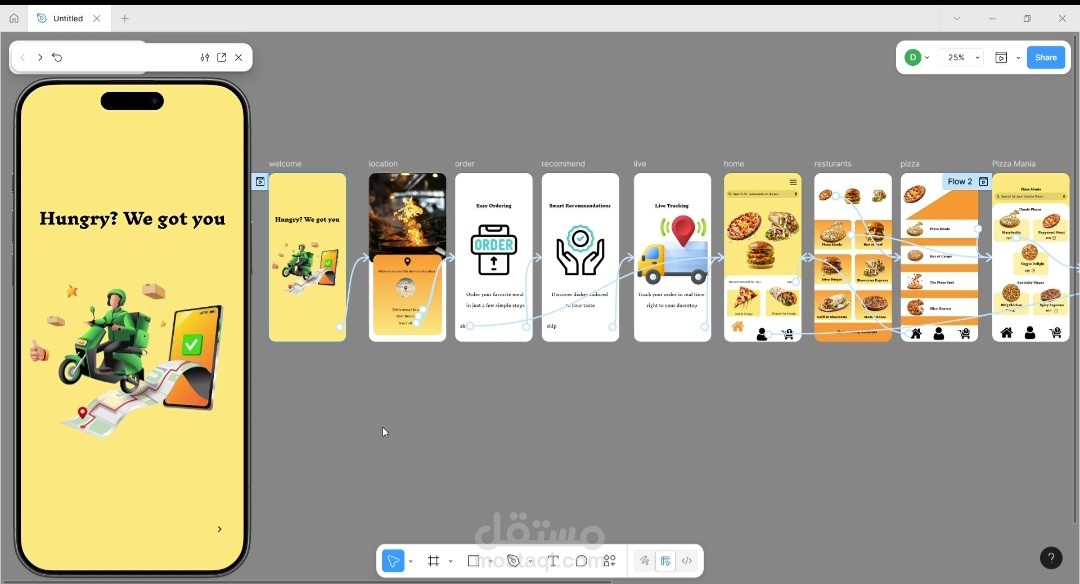The height and width of the screenshot is (584, 1080).
Task: Select the order frame label
Action: (x=465, y=164)
